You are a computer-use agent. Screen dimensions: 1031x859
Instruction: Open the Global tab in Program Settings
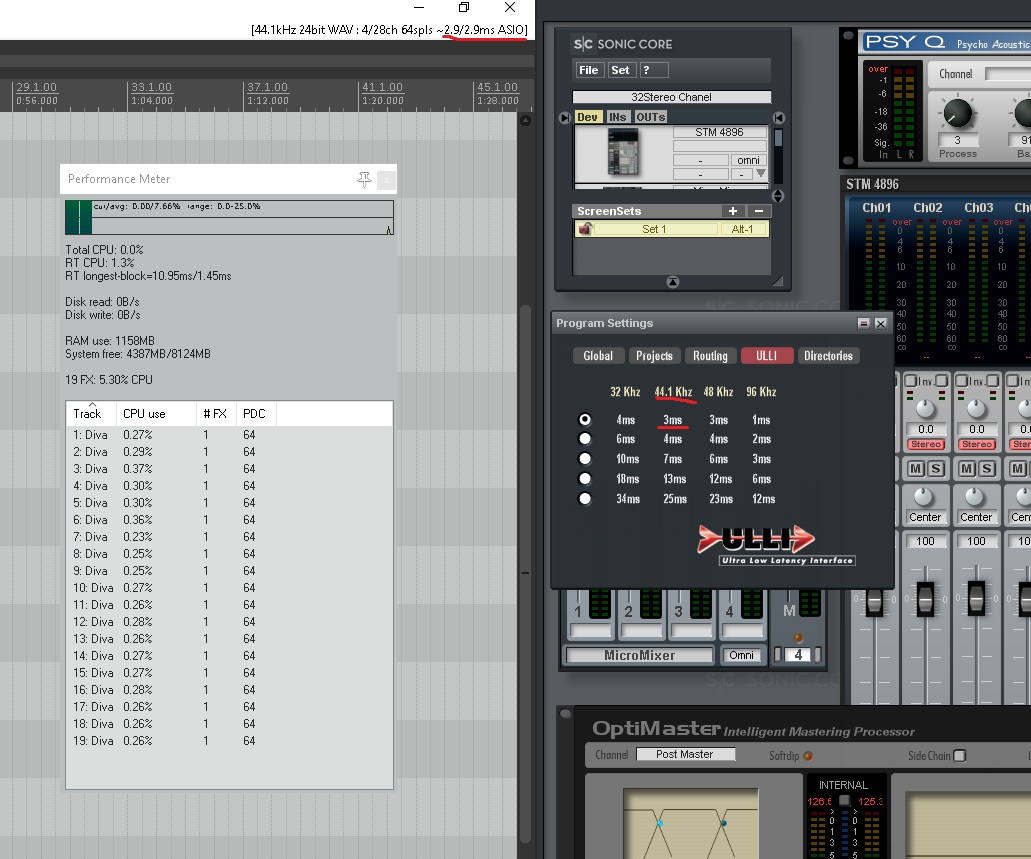coord(598,356)
